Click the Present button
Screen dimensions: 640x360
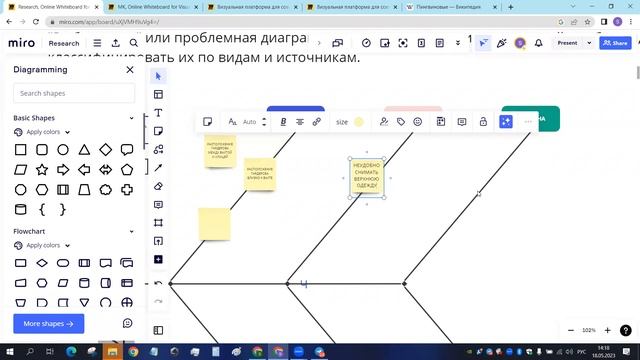(567, 43)
